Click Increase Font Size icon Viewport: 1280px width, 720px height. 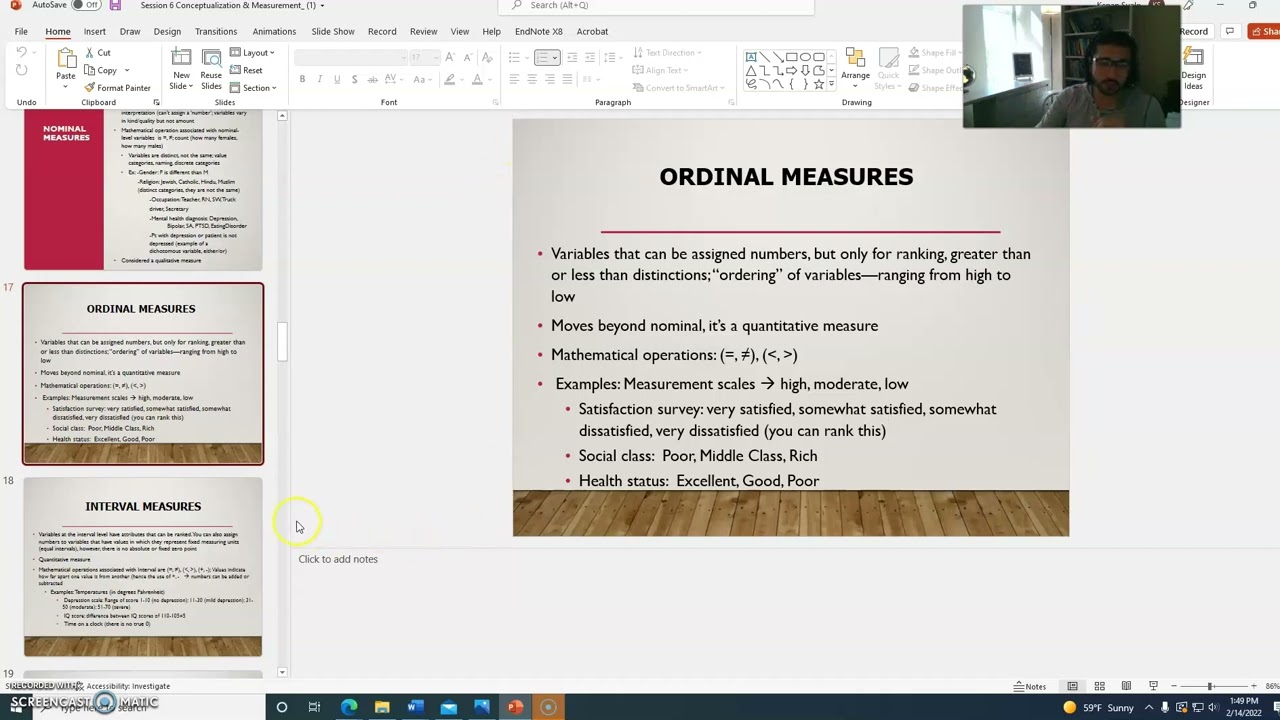point(450,57)
